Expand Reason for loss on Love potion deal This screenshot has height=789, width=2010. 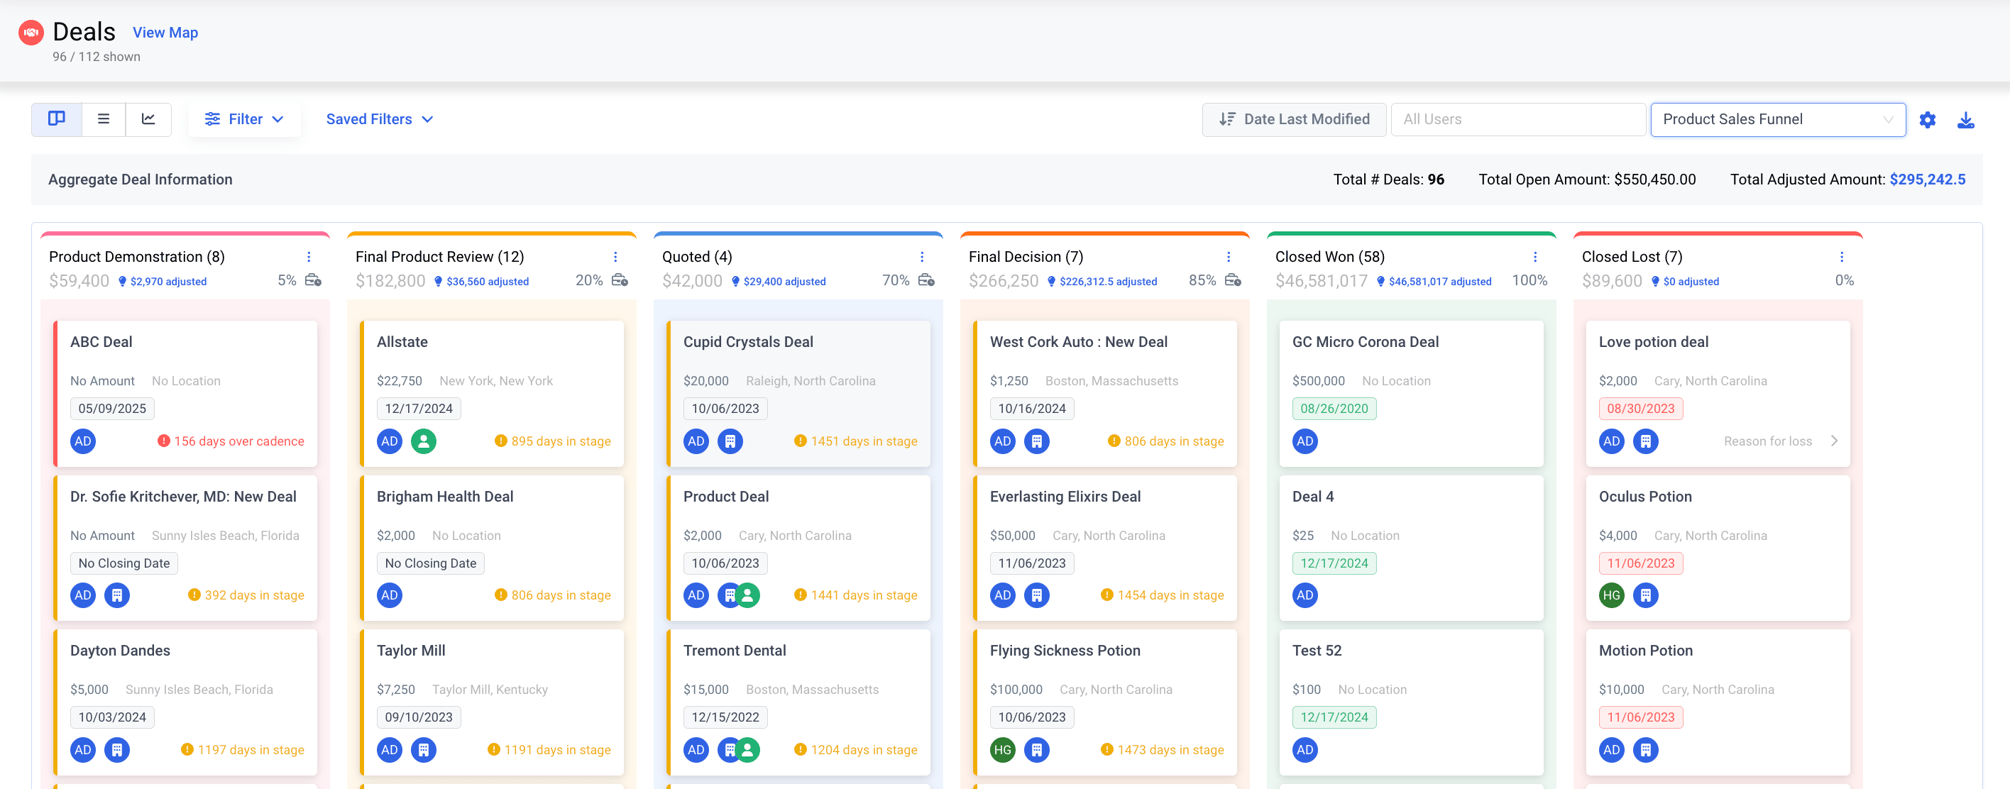point(1780,441)
